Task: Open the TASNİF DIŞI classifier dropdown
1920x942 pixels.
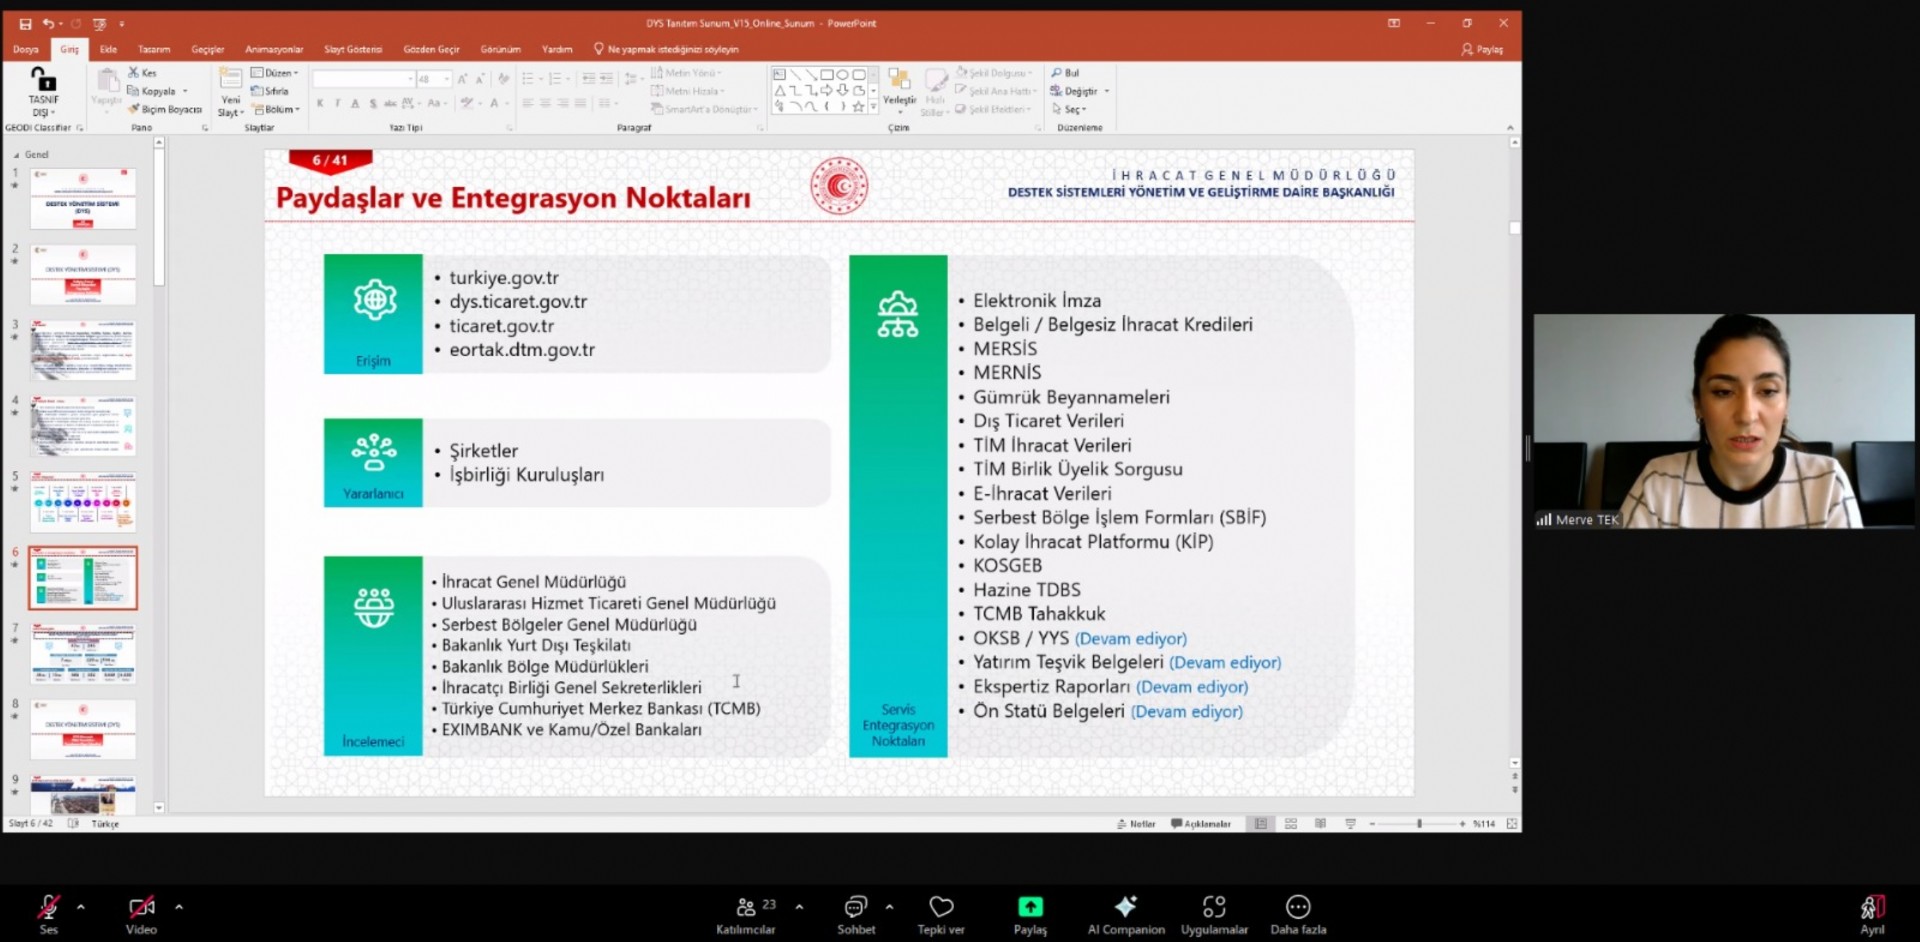Action: (43, 91)
